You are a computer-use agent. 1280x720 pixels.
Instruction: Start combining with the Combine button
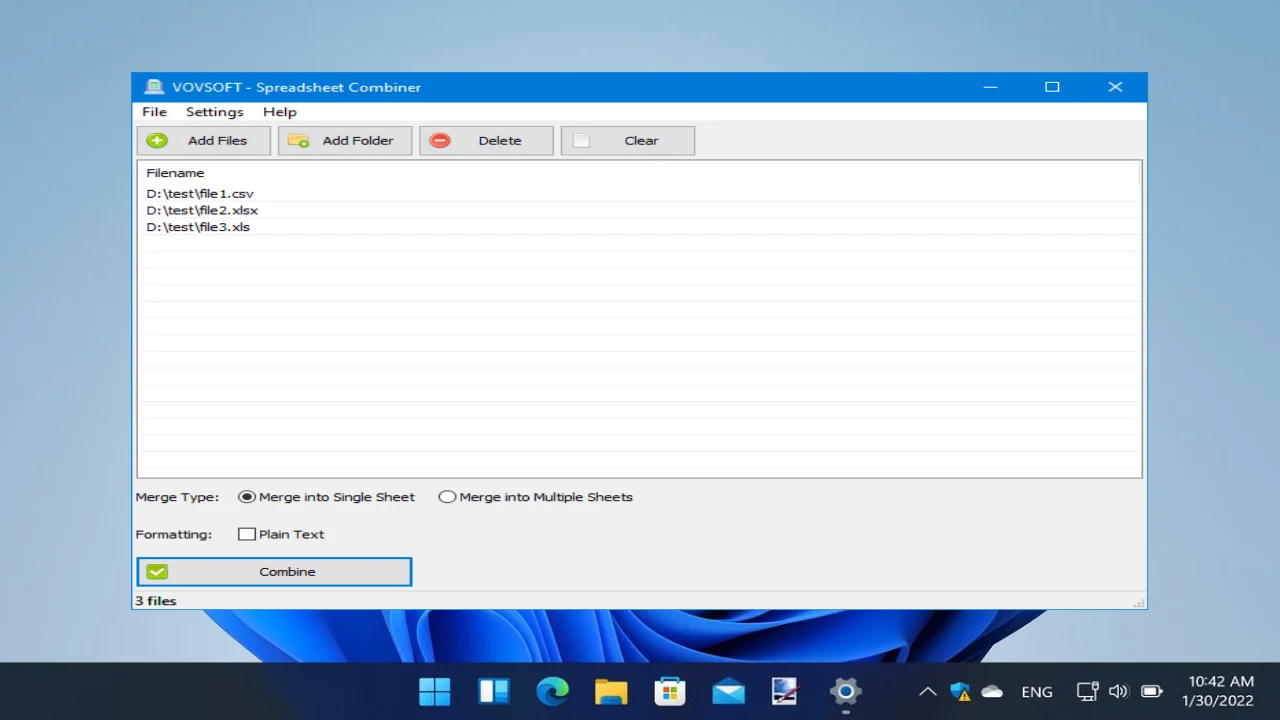[274, 572]
